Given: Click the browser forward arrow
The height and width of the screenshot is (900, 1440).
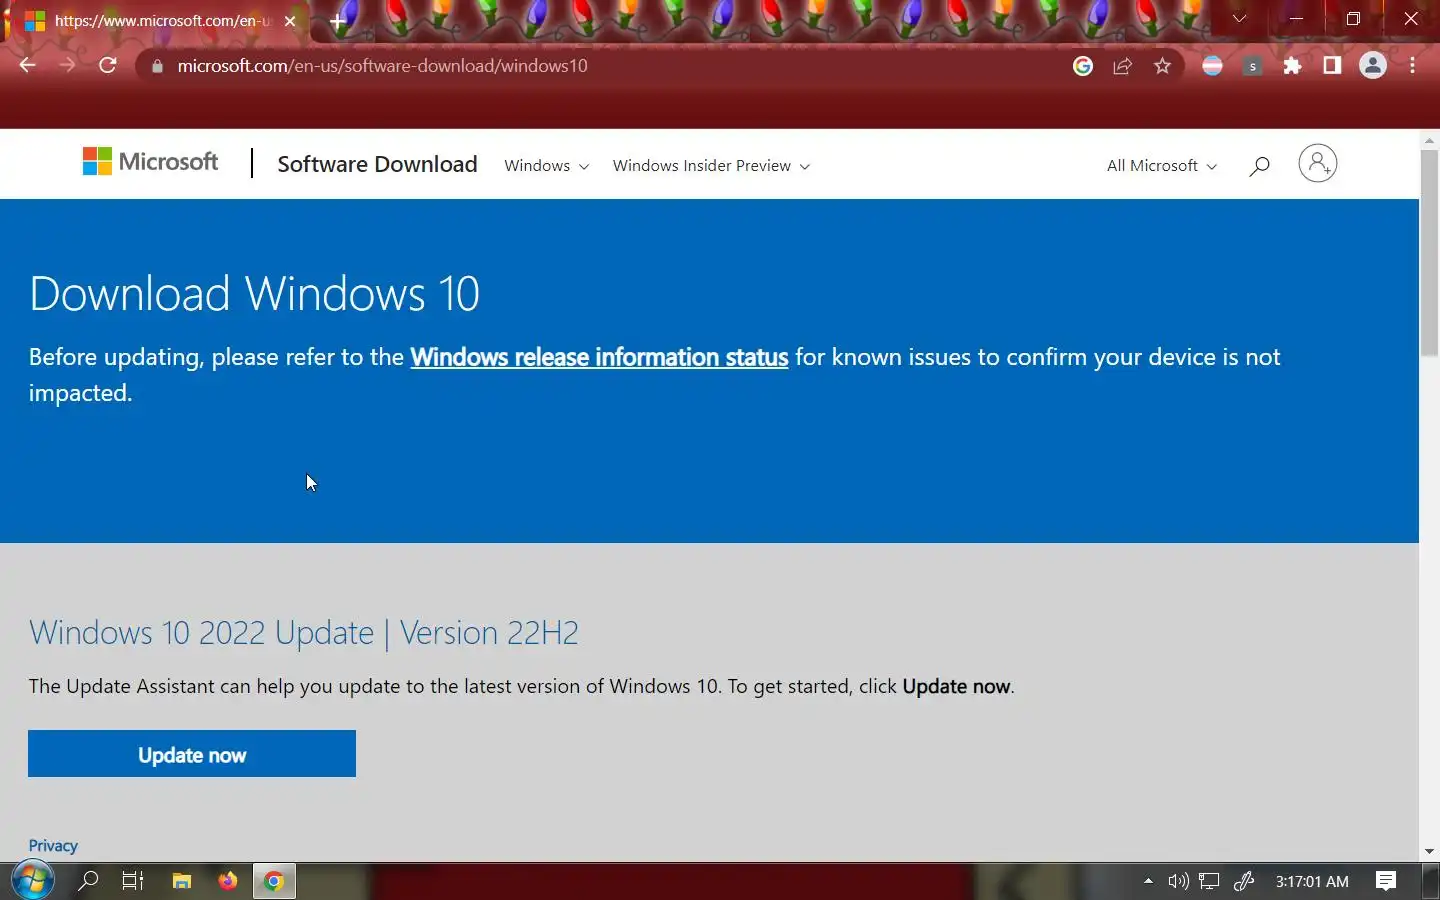Looking at the screenshot, I should coord(67,65).
